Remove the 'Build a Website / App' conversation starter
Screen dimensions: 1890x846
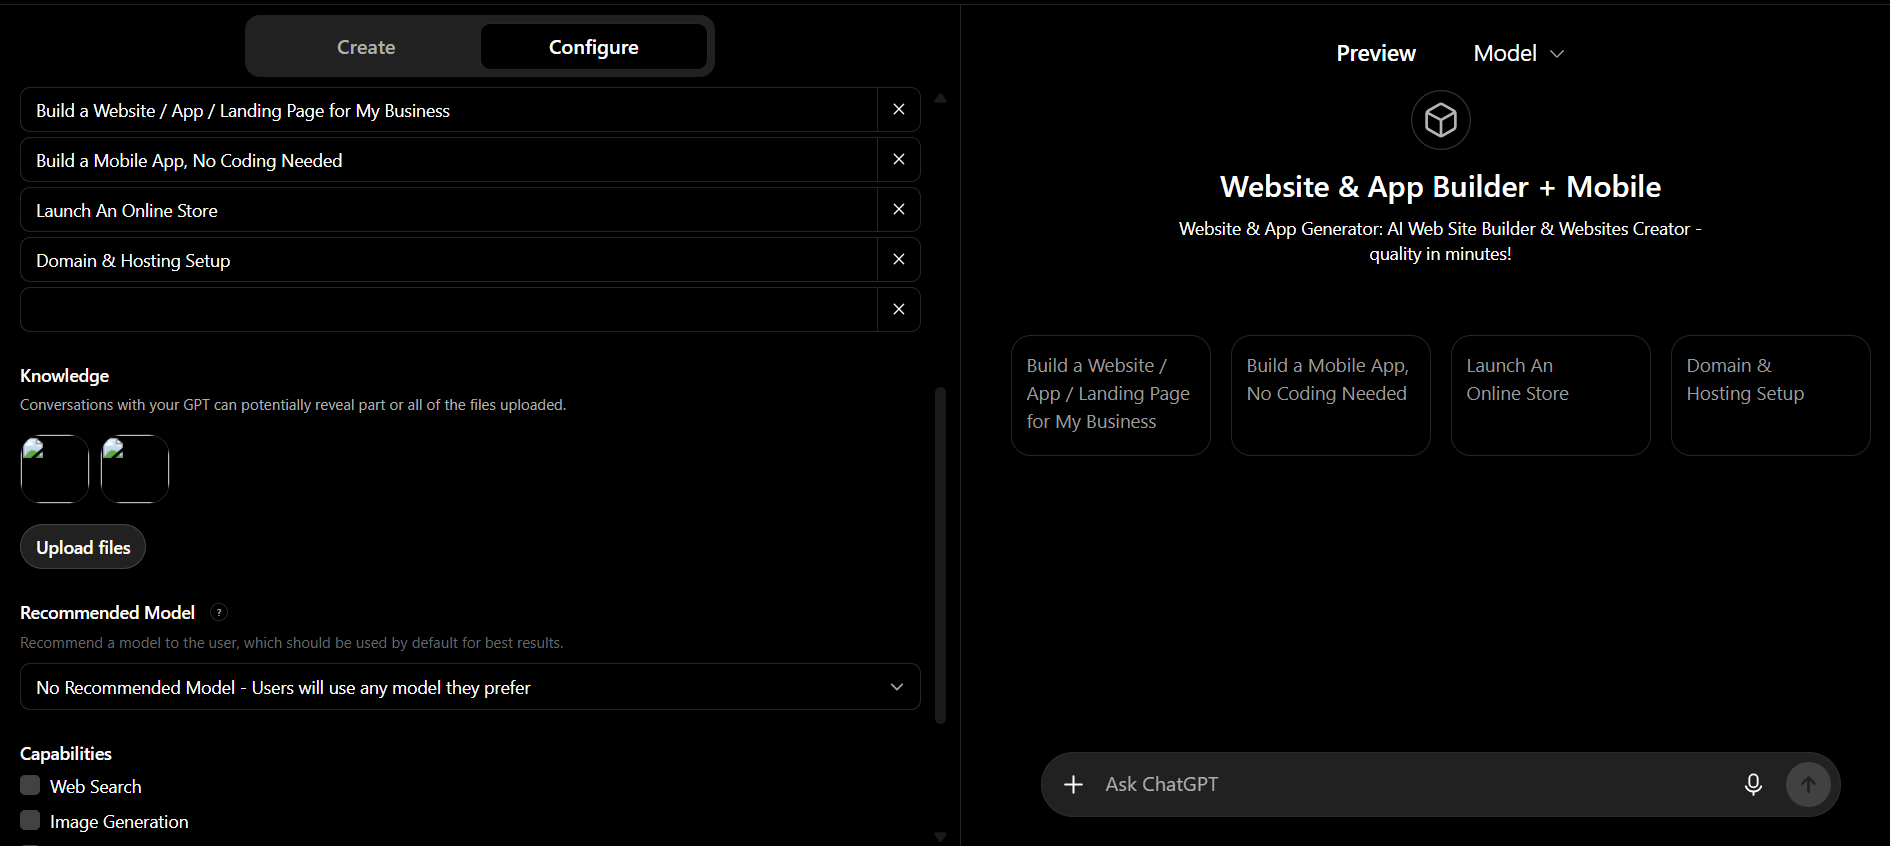(899, 110)
